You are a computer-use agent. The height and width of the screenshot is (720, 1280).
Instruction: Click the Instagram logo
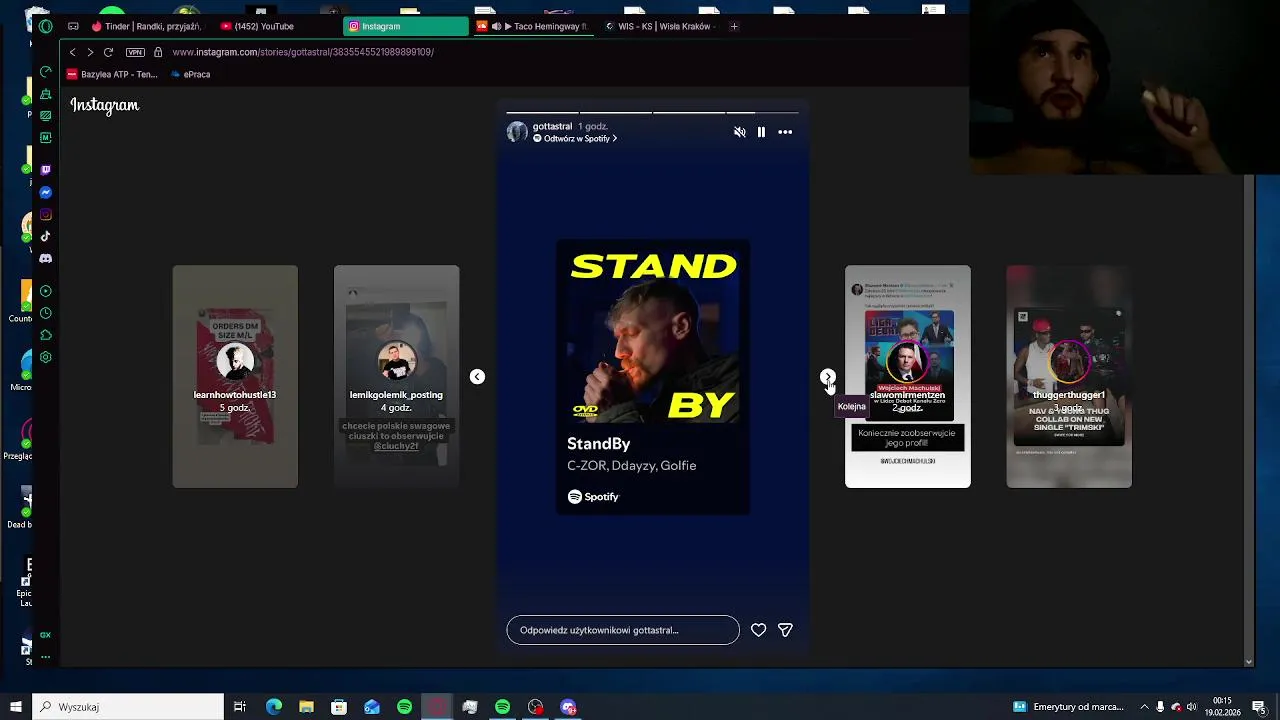click(x=105, y=105)
